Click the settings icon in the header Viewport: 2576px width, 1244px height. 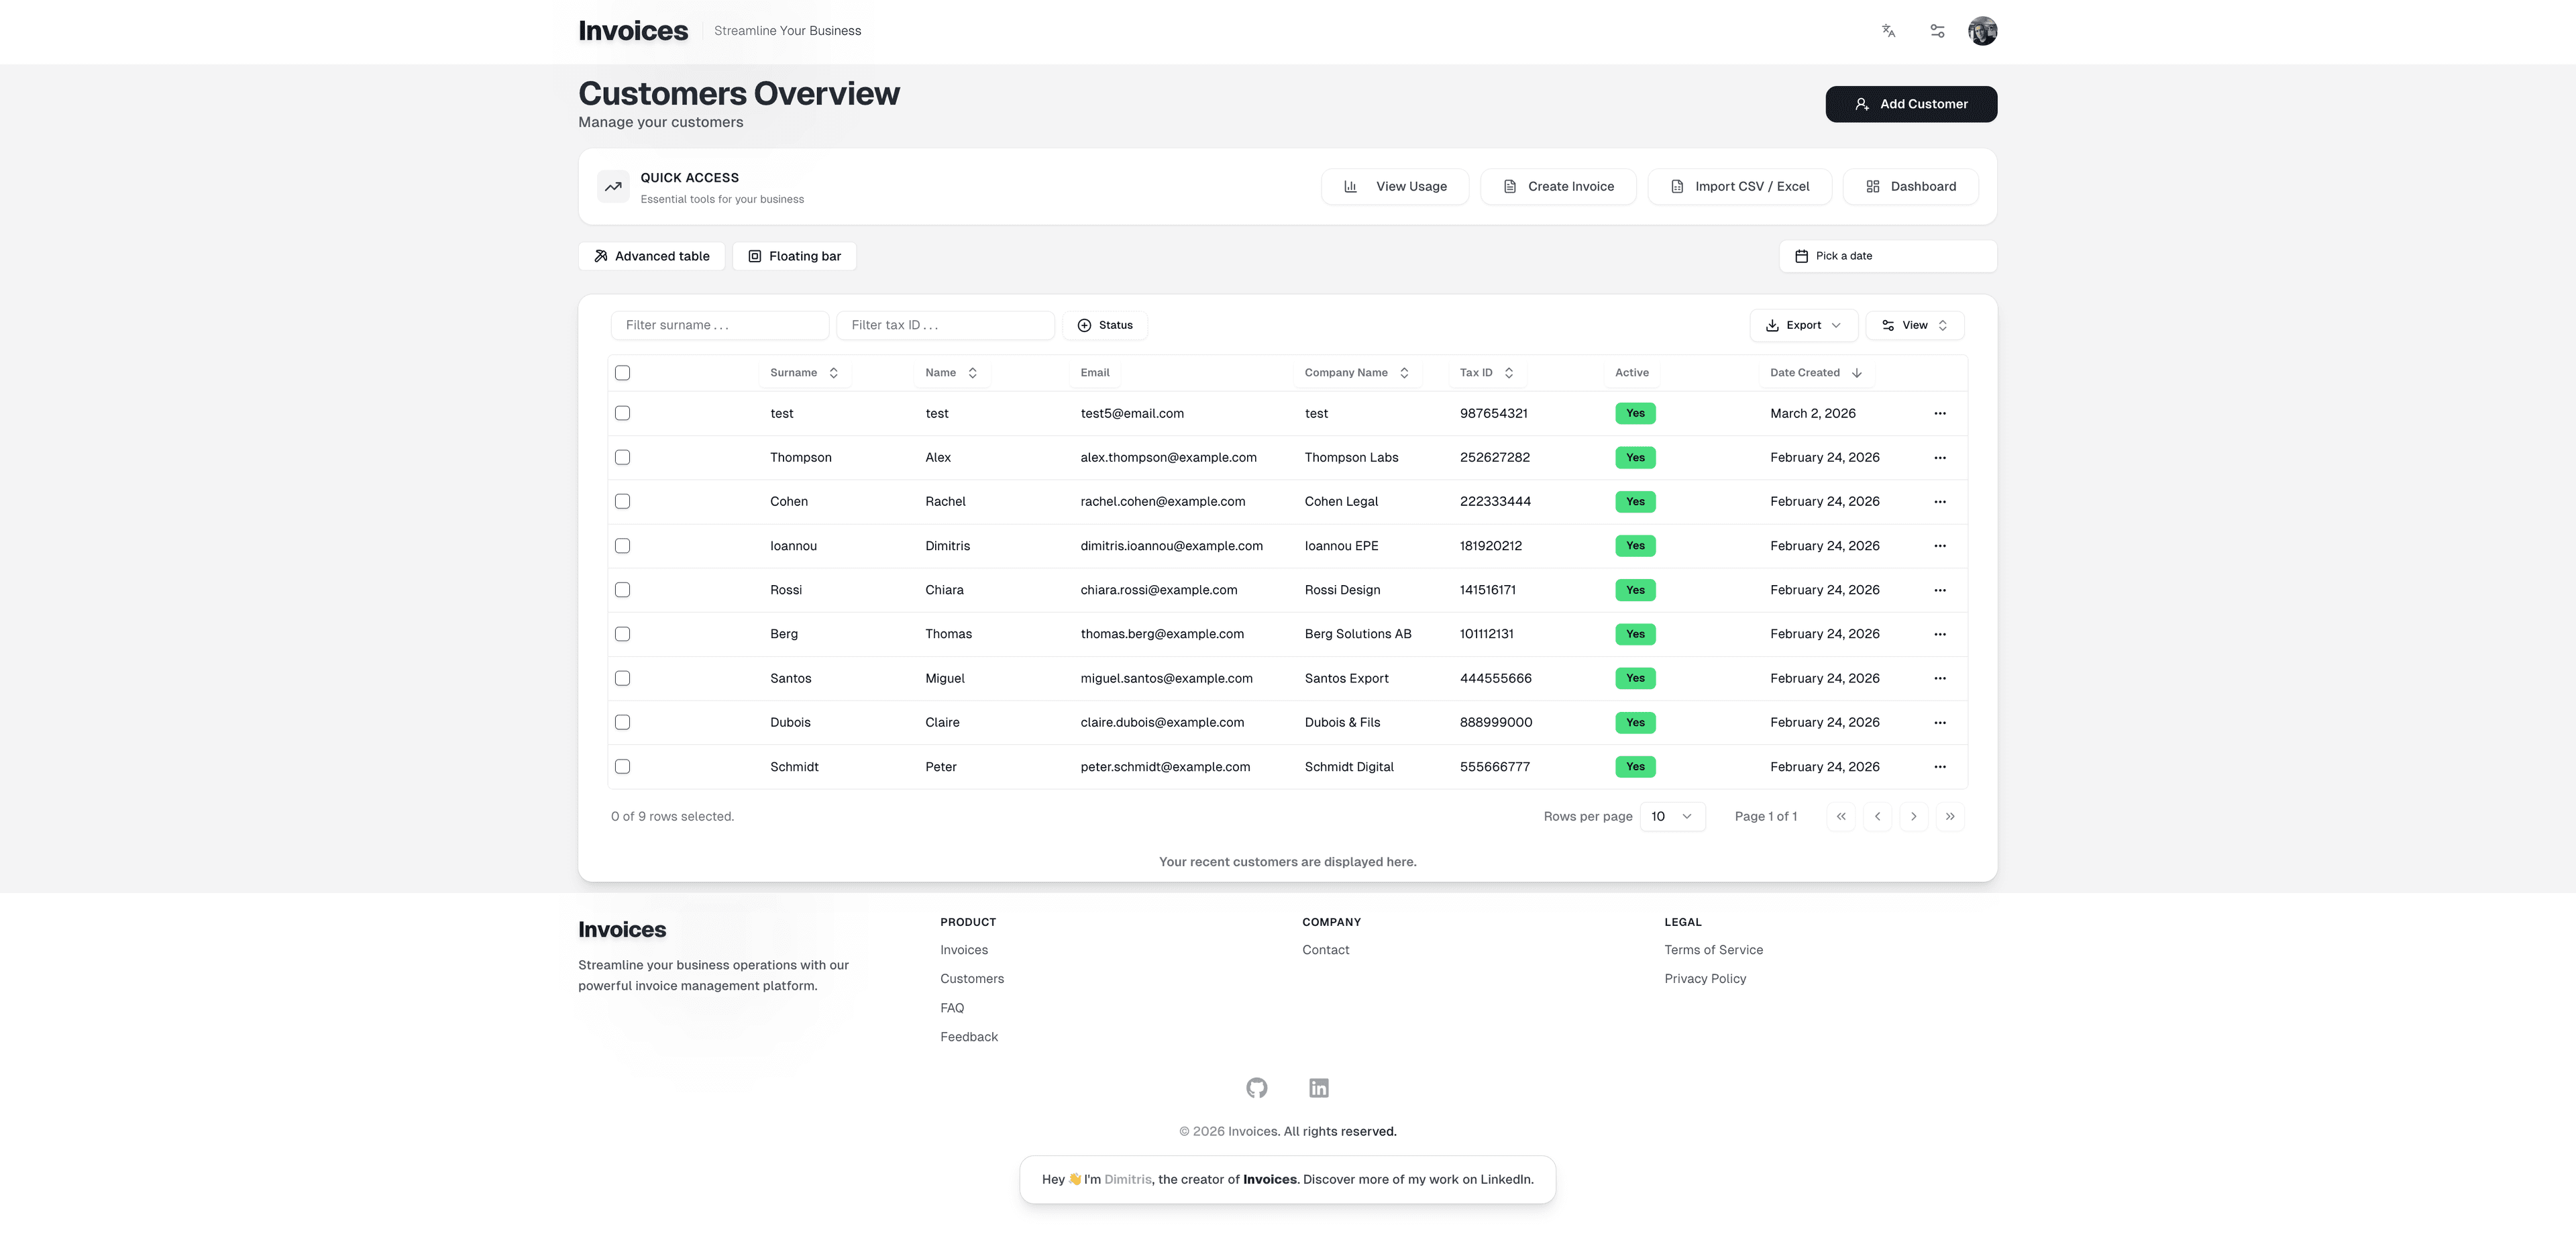point(1937,31)
